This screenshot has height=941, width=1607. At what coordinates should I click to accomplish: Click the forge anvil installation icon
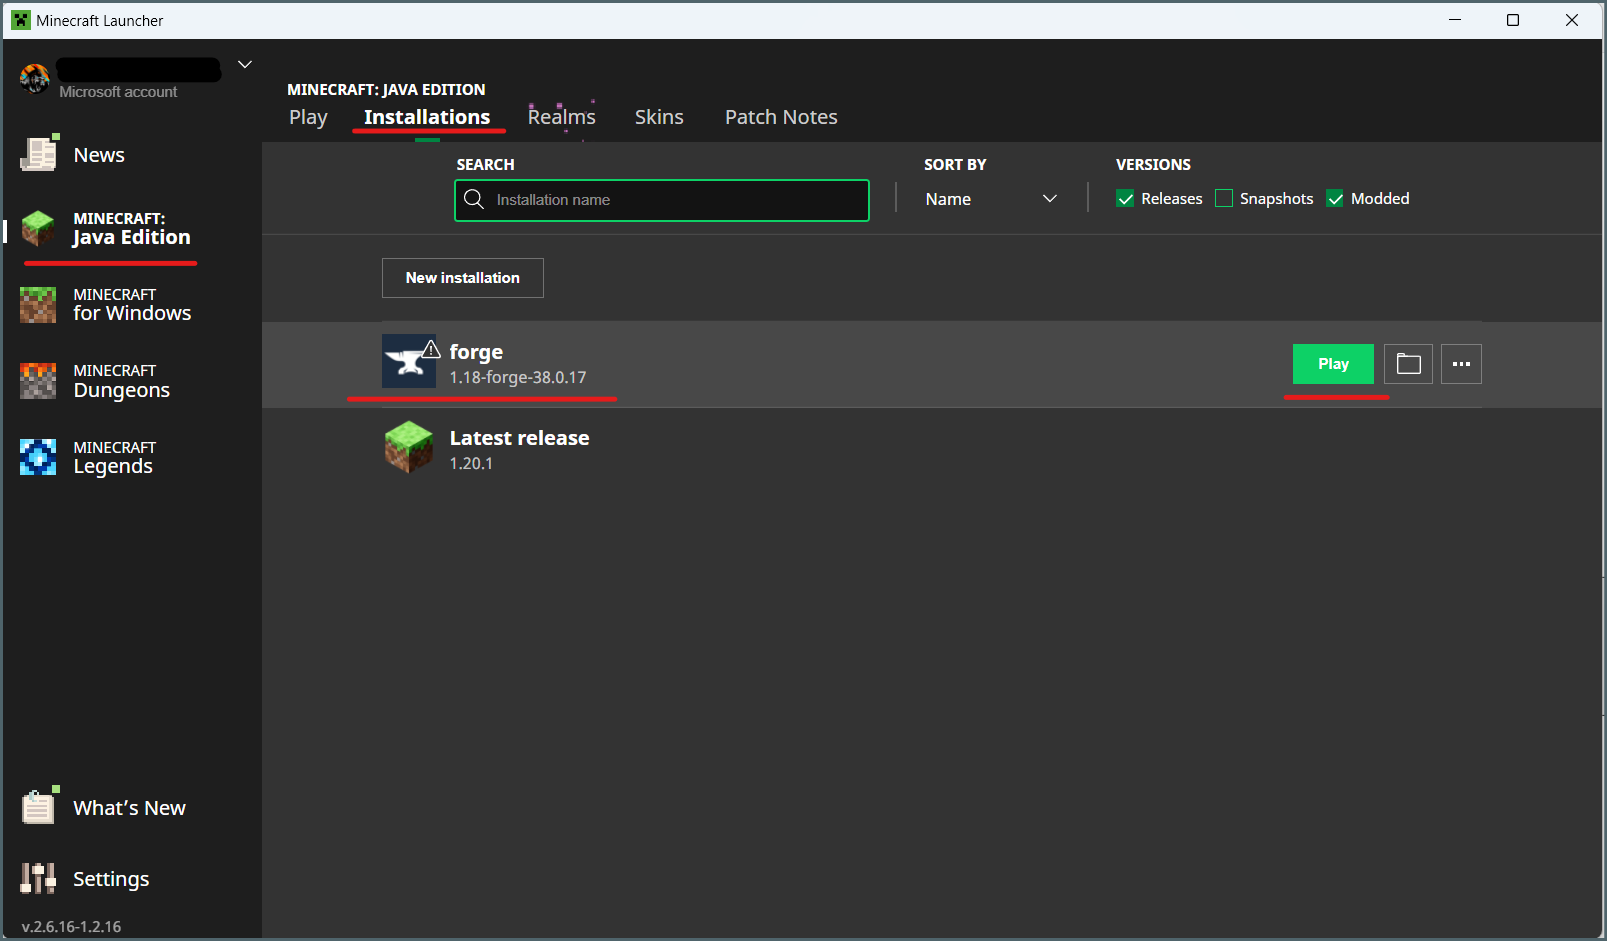[x=409, y=361]
